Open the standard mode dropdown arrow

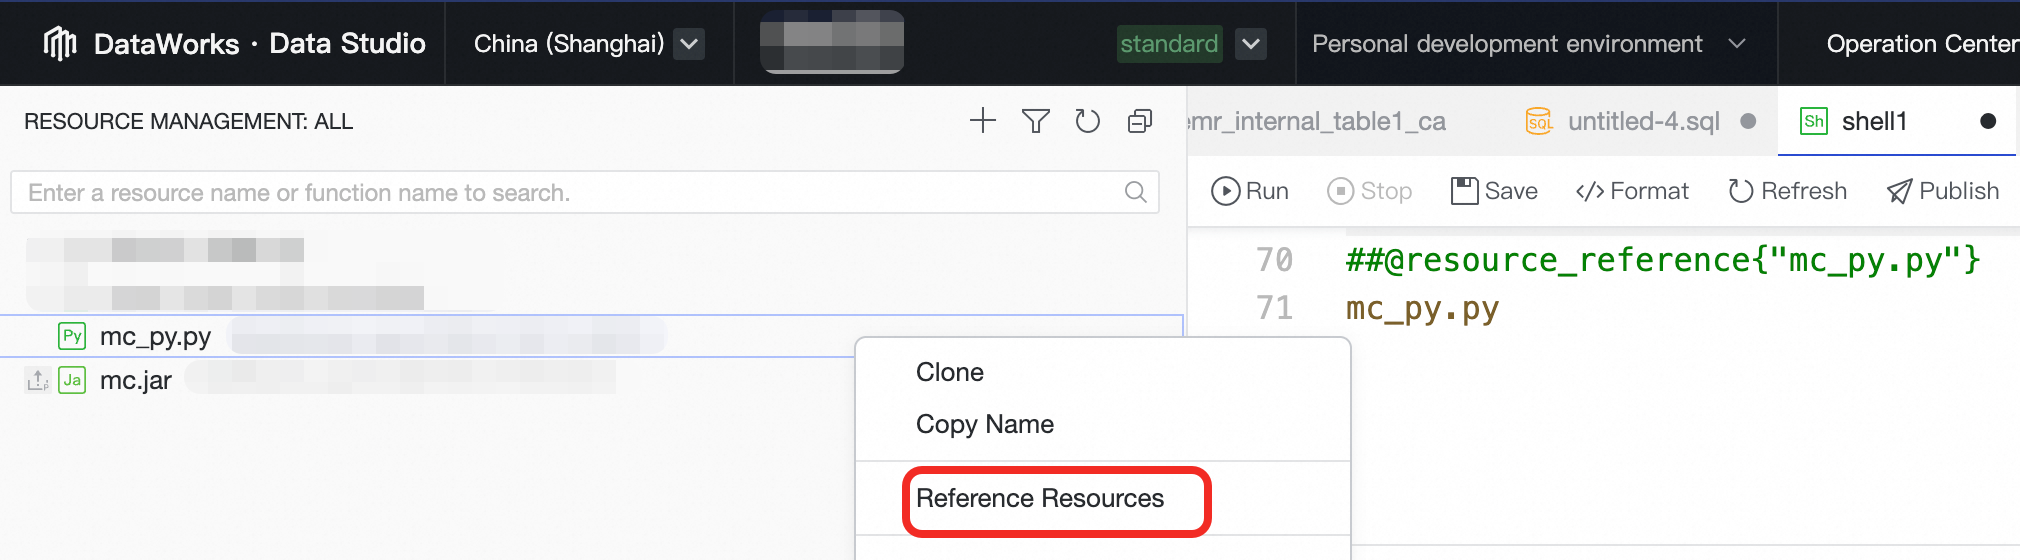point(1251,44)
